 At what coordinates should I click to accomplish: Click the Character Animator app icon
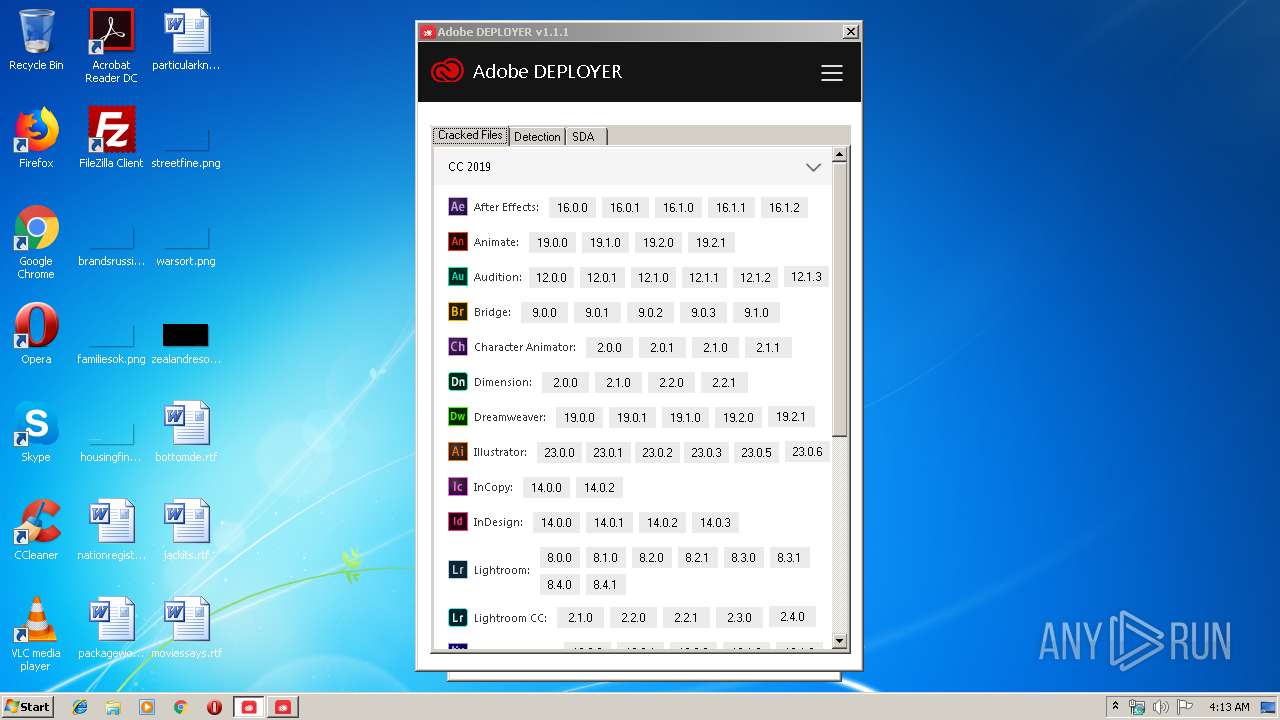pyautogui.click(x=457, y=347)
